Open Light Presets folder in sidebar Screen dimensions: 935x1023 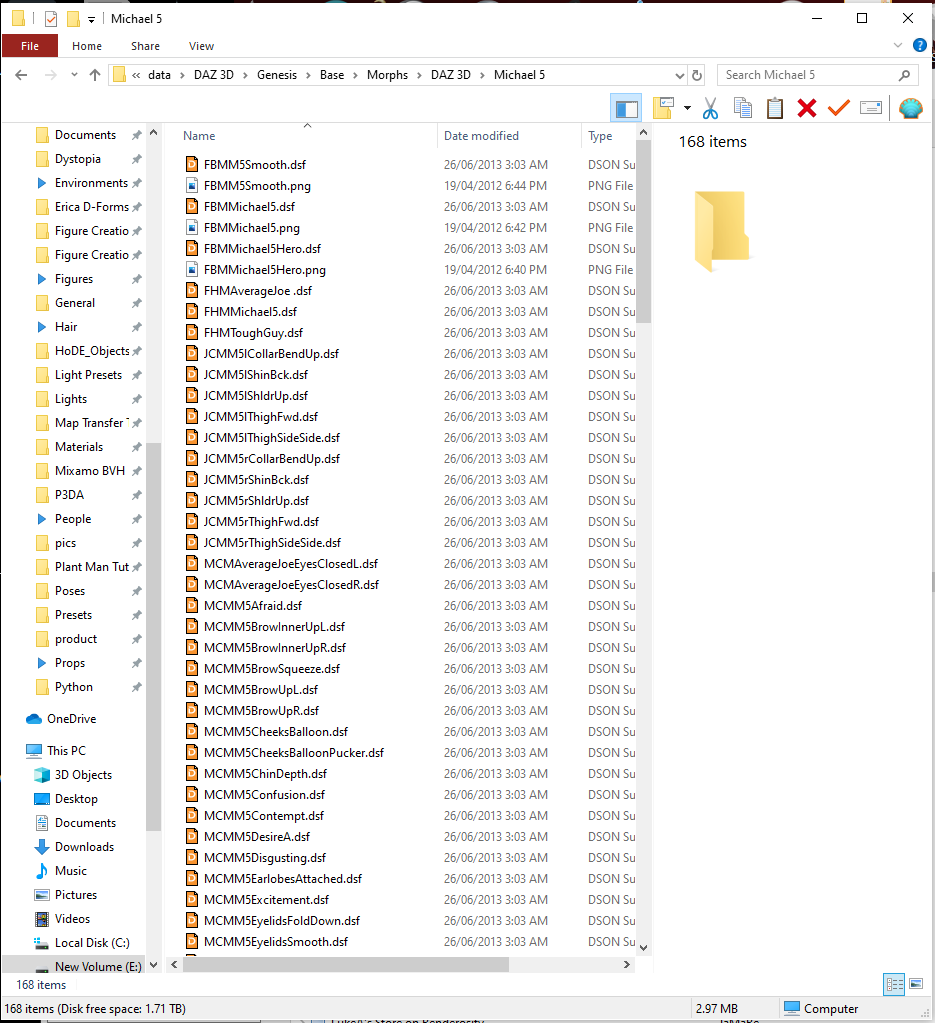[x=88, y=375]
